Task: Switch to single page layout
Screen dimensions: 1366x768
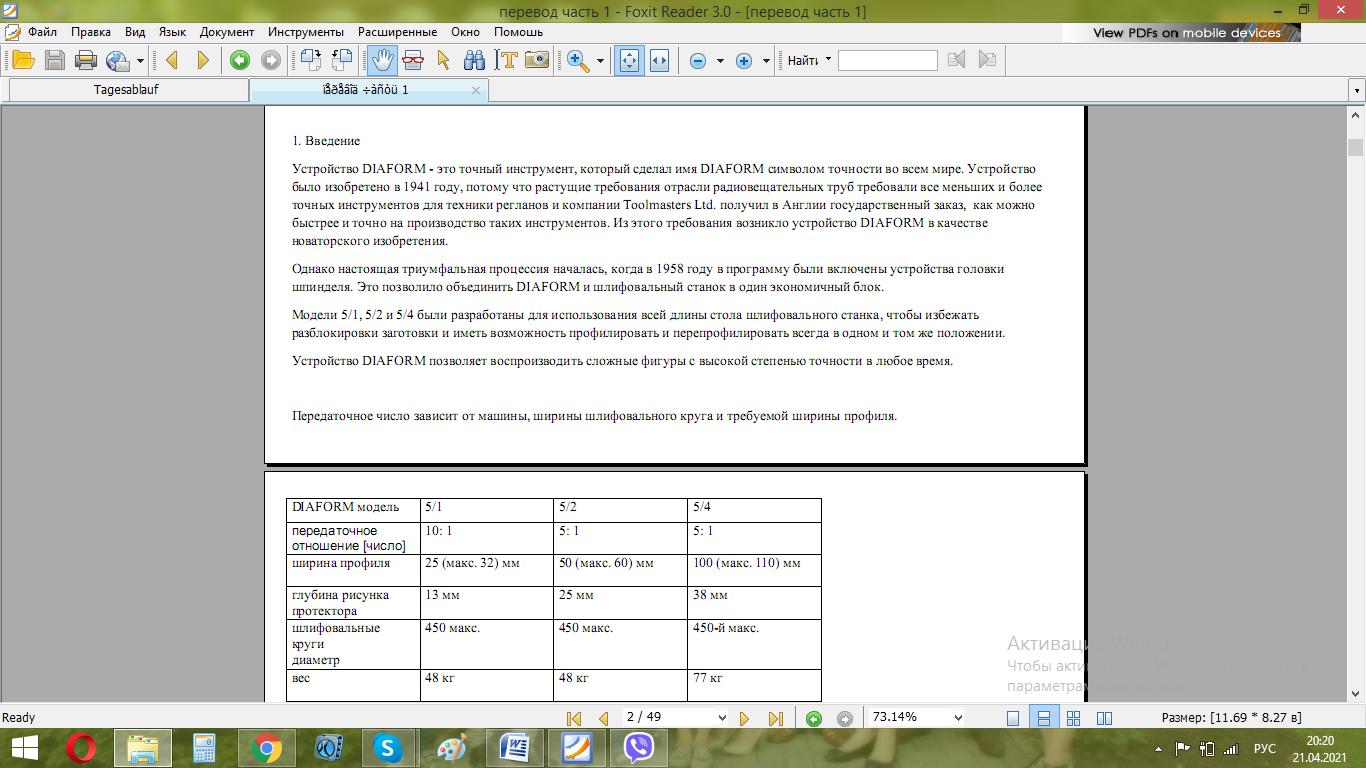Action: coord(1013,718)
